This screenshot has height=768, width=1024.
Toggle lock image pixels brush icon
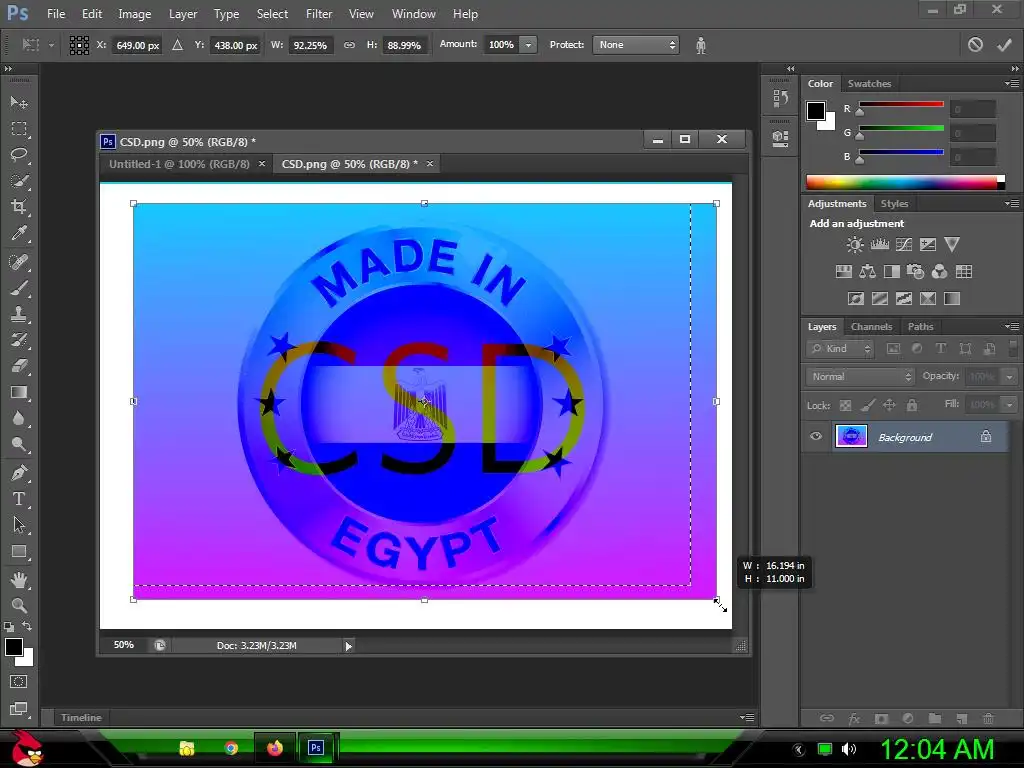click(x=867, y=406)
